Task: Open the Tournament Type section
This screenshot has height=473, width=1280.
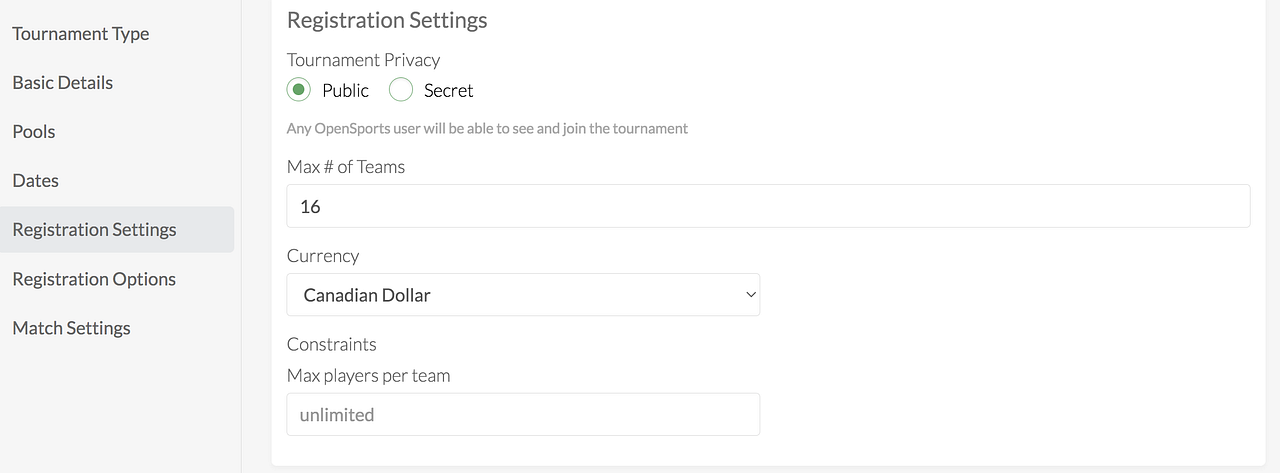Action: click(81, 34)
